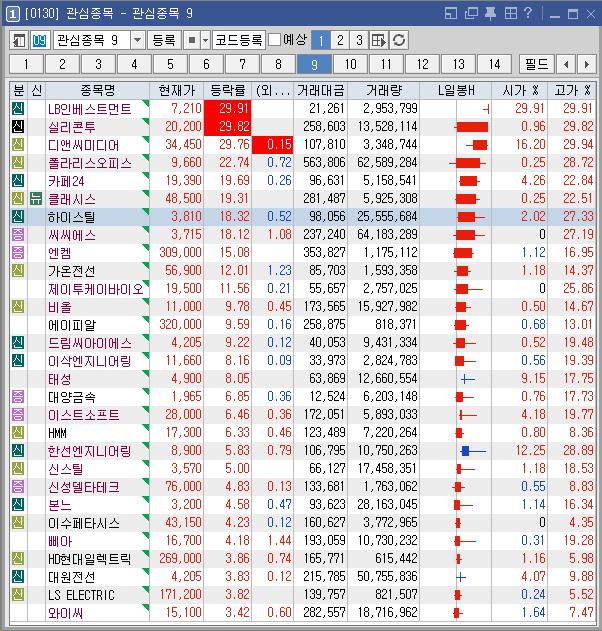Viewport: 602px width, 631px height.
Task: Open the column layout icon beside button 3
Action: 379,40
